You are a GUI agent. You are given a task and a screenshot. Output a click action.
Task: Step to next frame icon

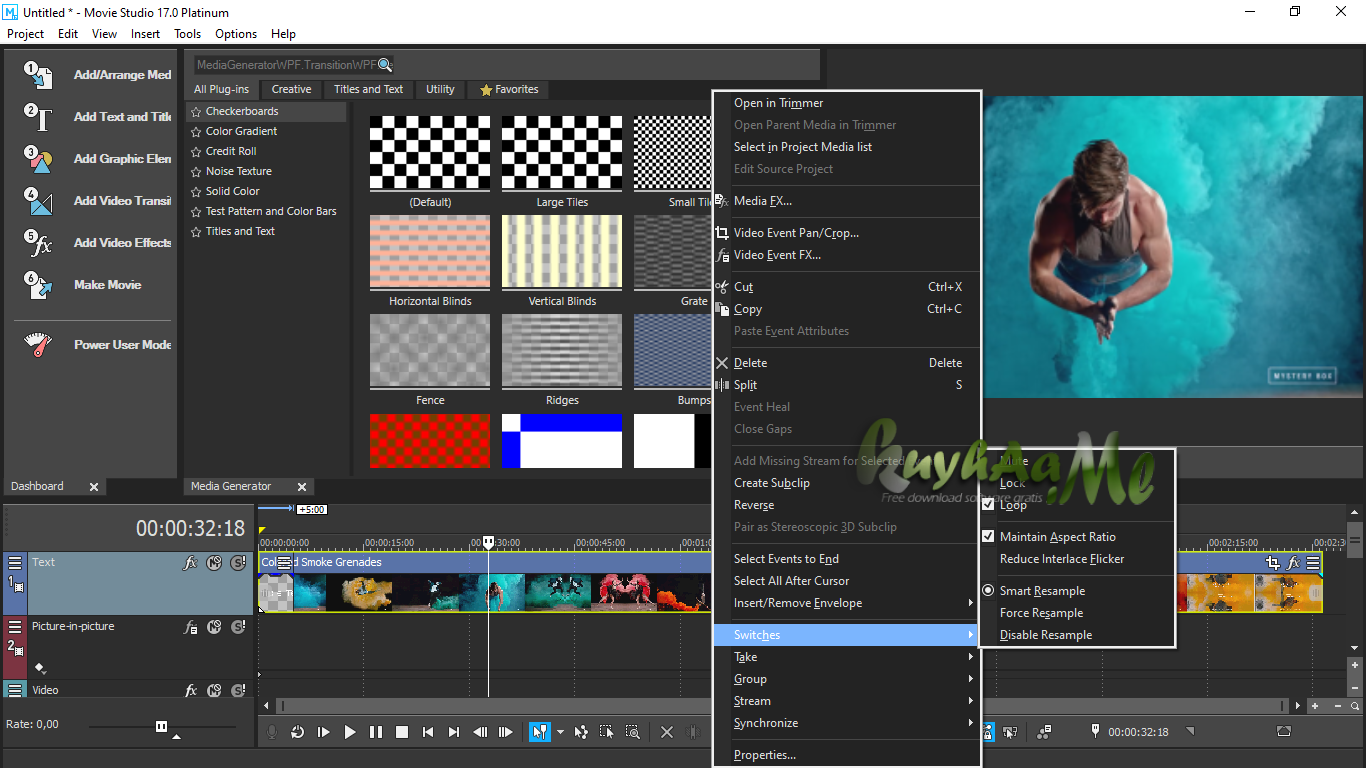pos(506,732)
